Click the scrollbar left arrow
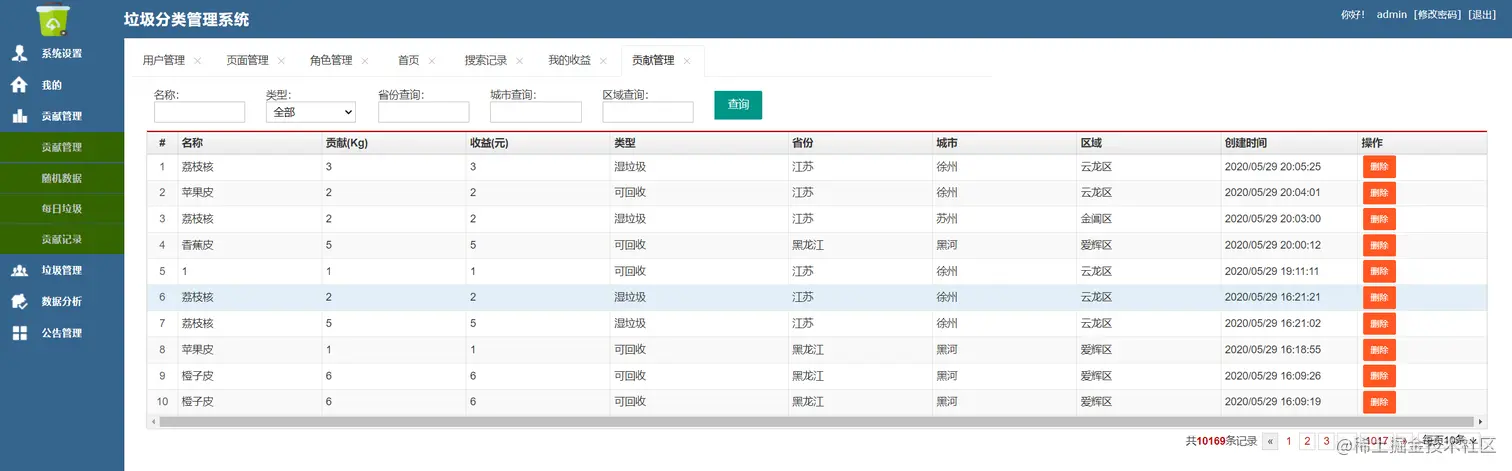The width and height of the screenshot is (1512, 471). click(x=153, y=422)
